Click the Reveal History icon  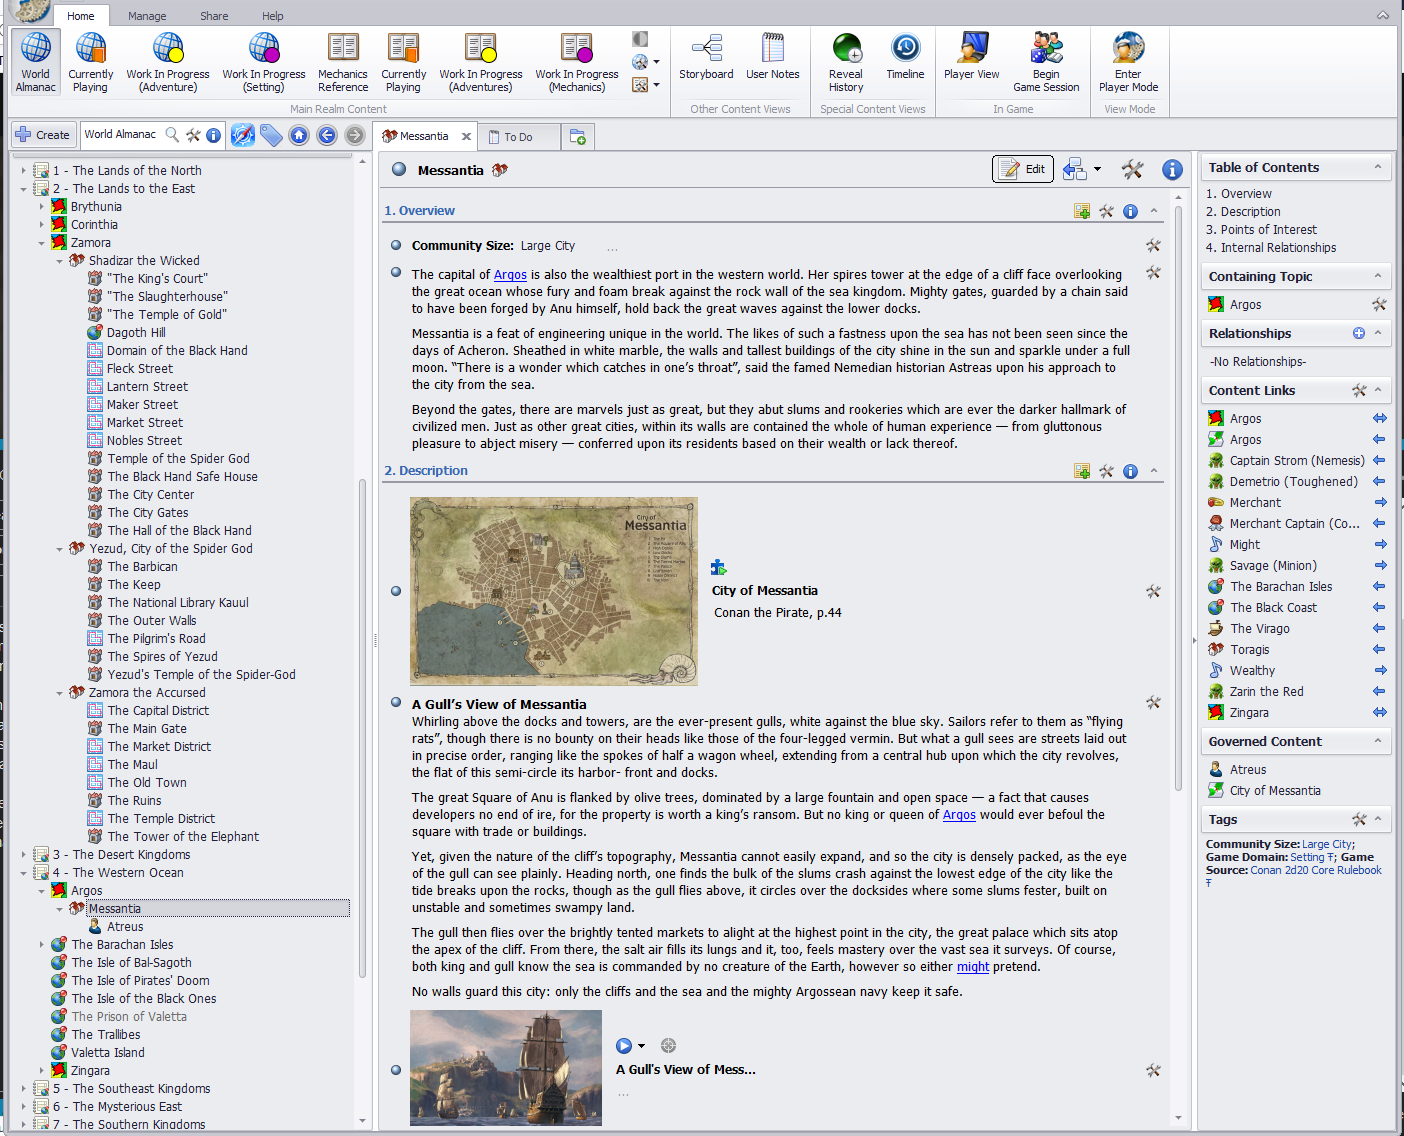(x=846, y=58)
